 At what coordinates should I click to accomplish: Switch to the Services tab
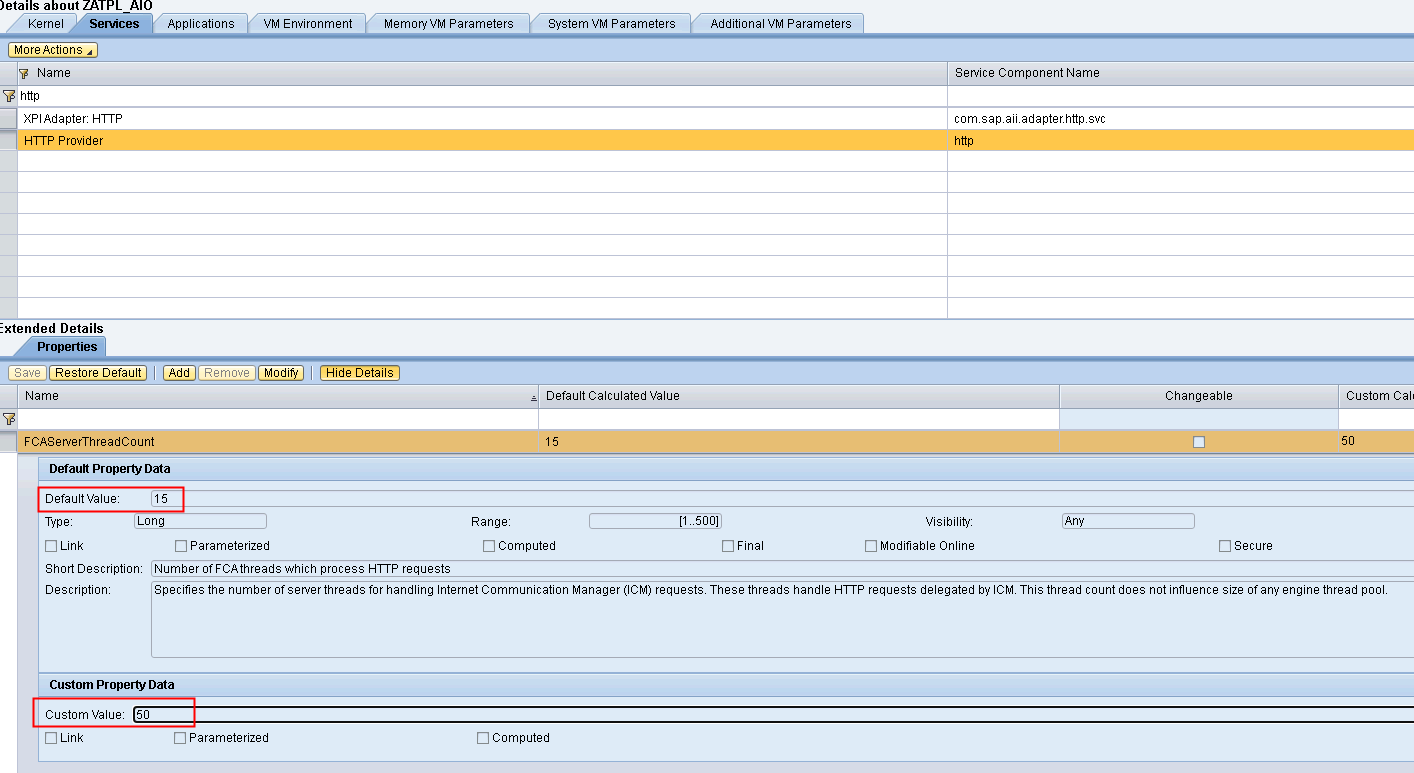(x=114, y=23)
